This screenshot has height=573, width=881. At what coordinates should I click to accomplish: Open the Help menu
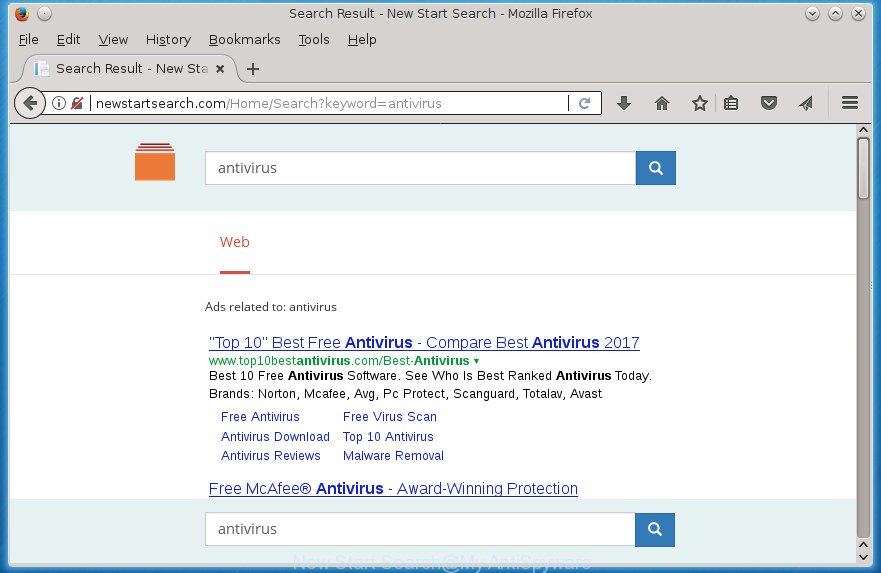(362, 40)
